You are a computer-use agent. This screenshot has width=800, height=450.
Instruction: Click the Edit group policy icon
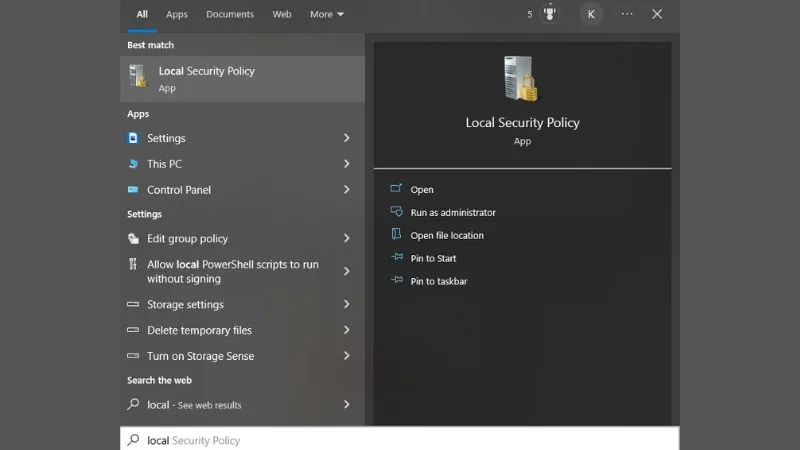click(133, 238)
